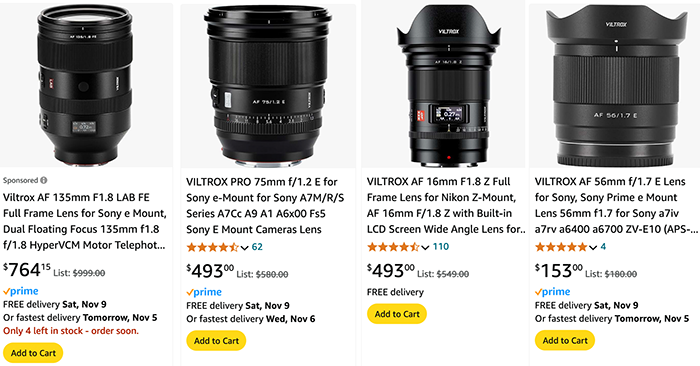Click the Prime badge under the 75mm lens

[x=204, y=292]
